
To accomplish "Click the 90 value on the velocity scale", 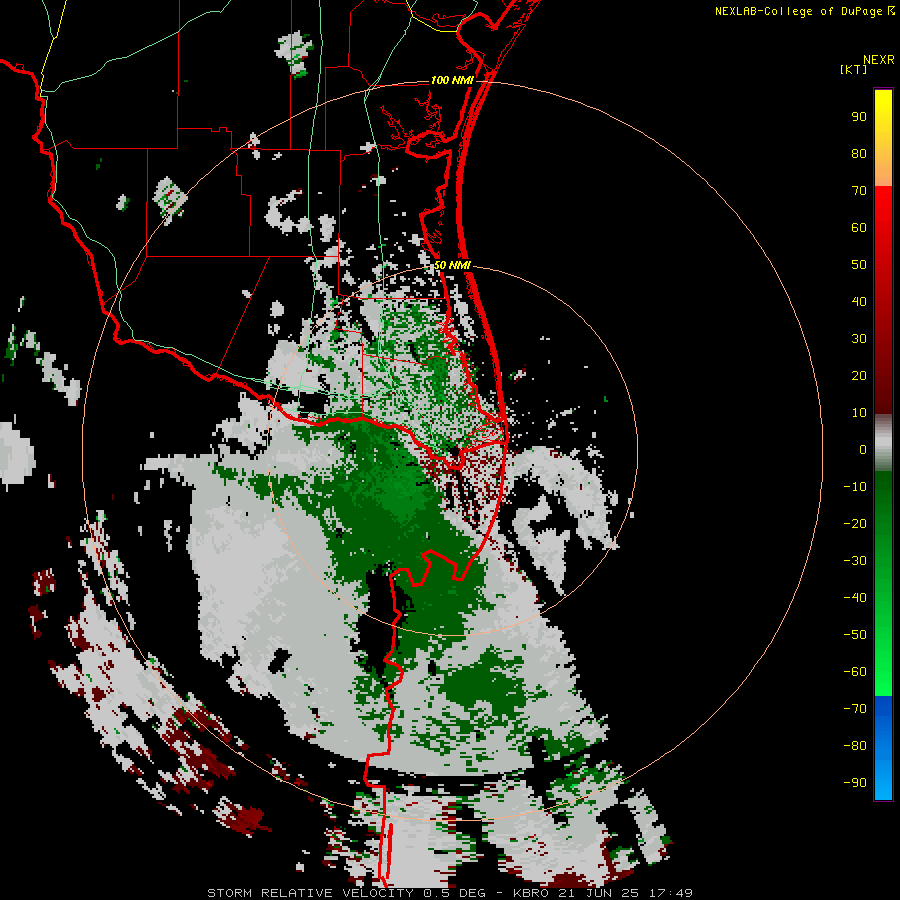I will pyautogui.click(x=859, y=117).
